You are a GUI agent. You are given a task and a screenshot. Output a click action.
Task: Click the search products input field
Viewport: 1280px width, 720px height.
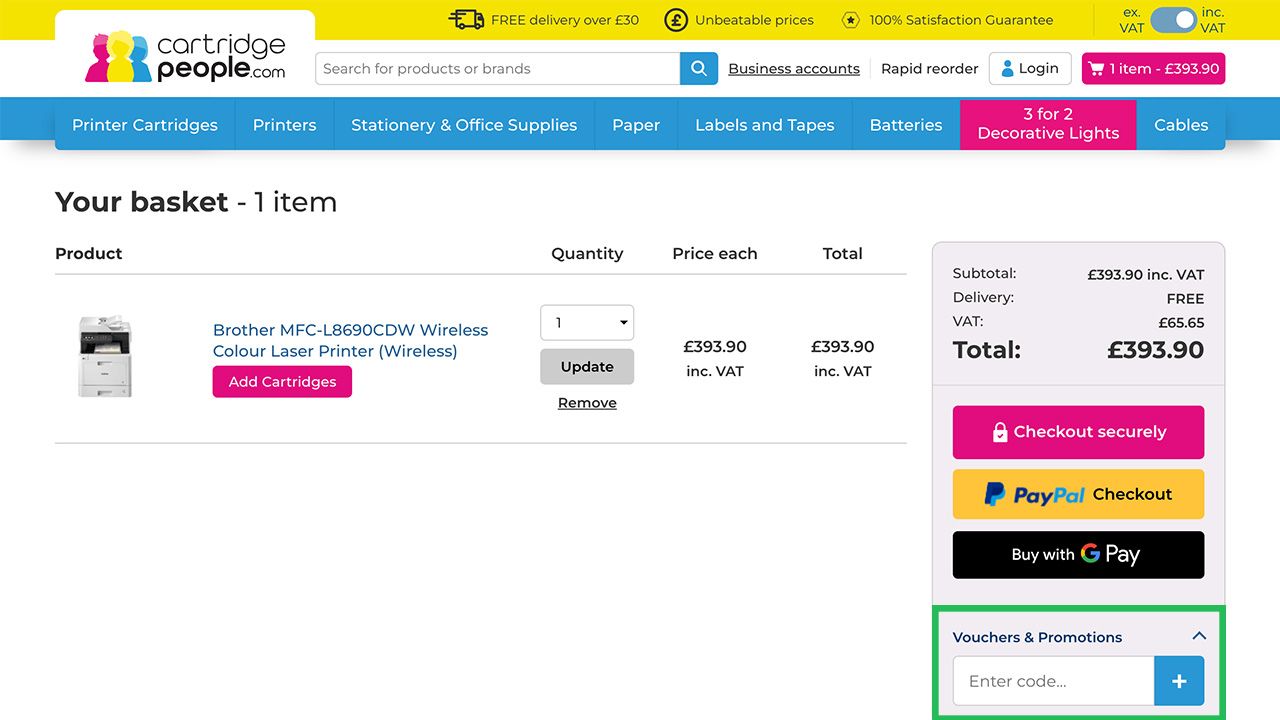(x=498, y=69)
